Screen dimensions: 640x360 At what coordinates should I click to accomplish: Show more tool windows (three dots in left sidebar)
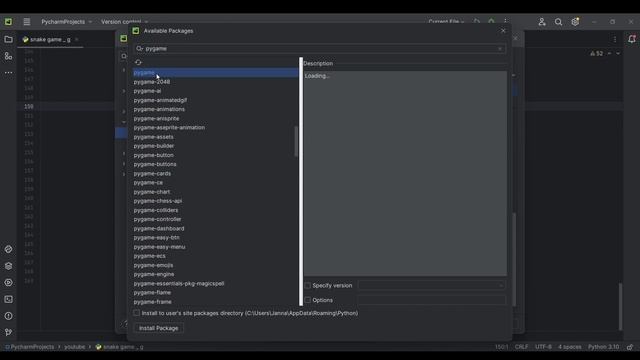pyautogui.click(x=8, y=73)
